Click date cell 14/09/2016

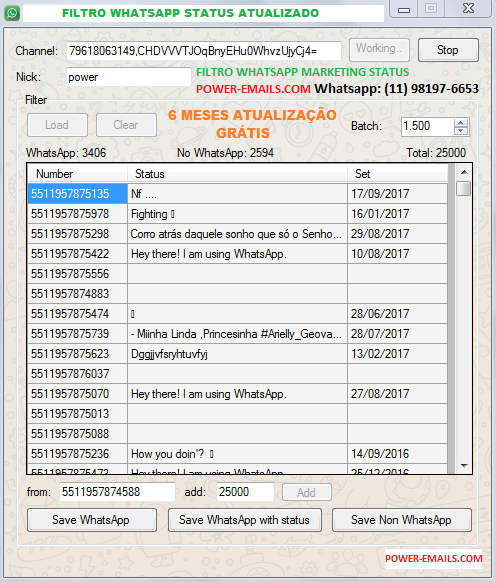pyautogui.click(x=397, y=454)
